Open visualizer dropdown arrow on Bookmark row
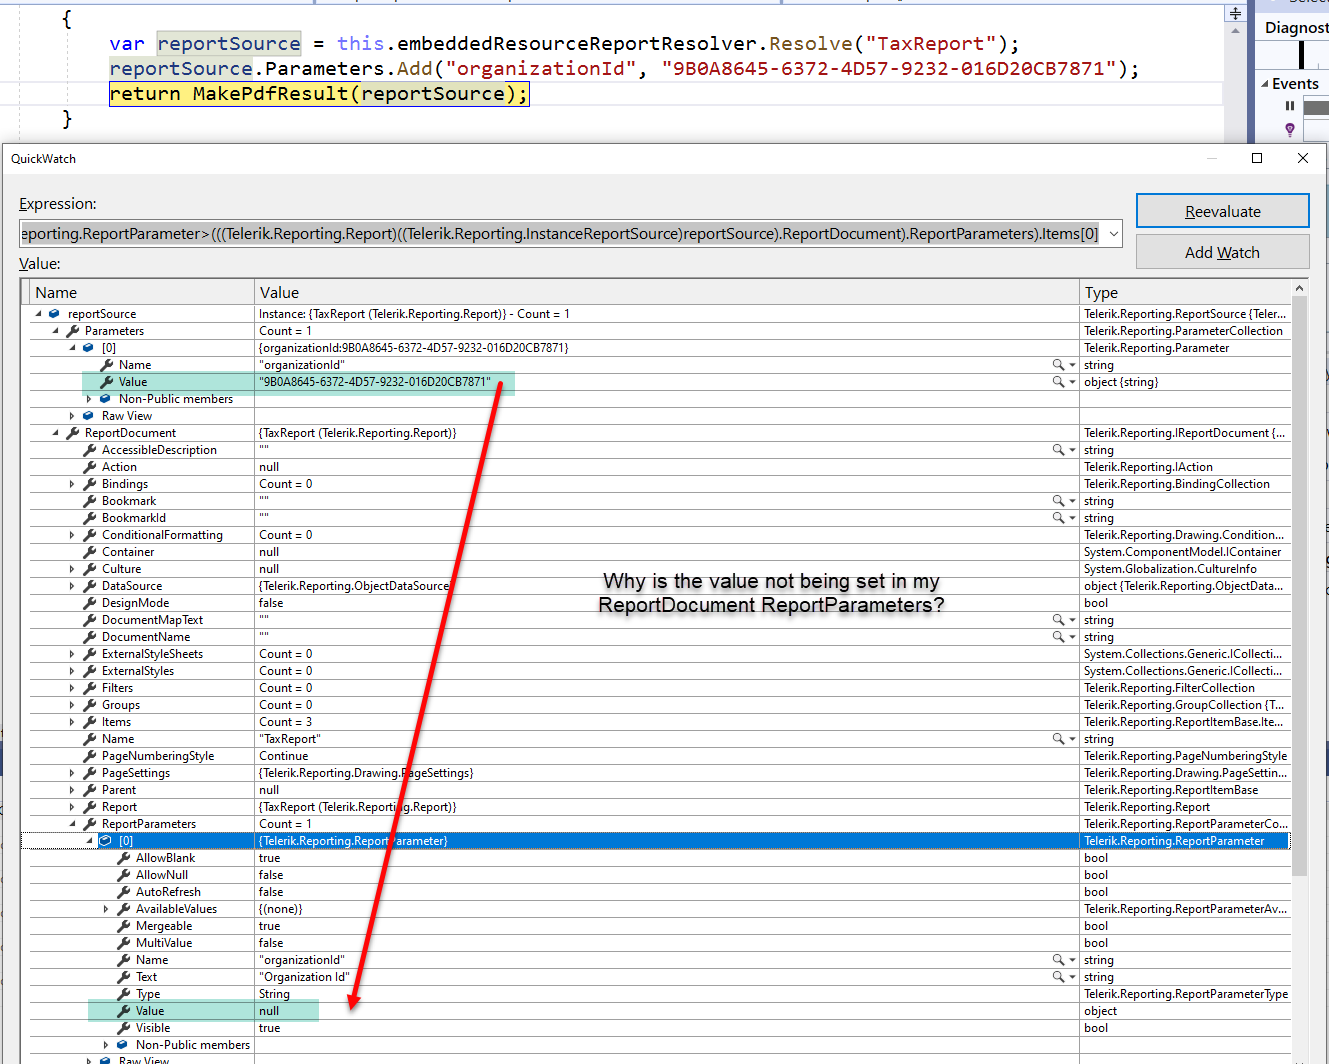The width and height of the screenshot is (1329, 1064). [1072, 501]
